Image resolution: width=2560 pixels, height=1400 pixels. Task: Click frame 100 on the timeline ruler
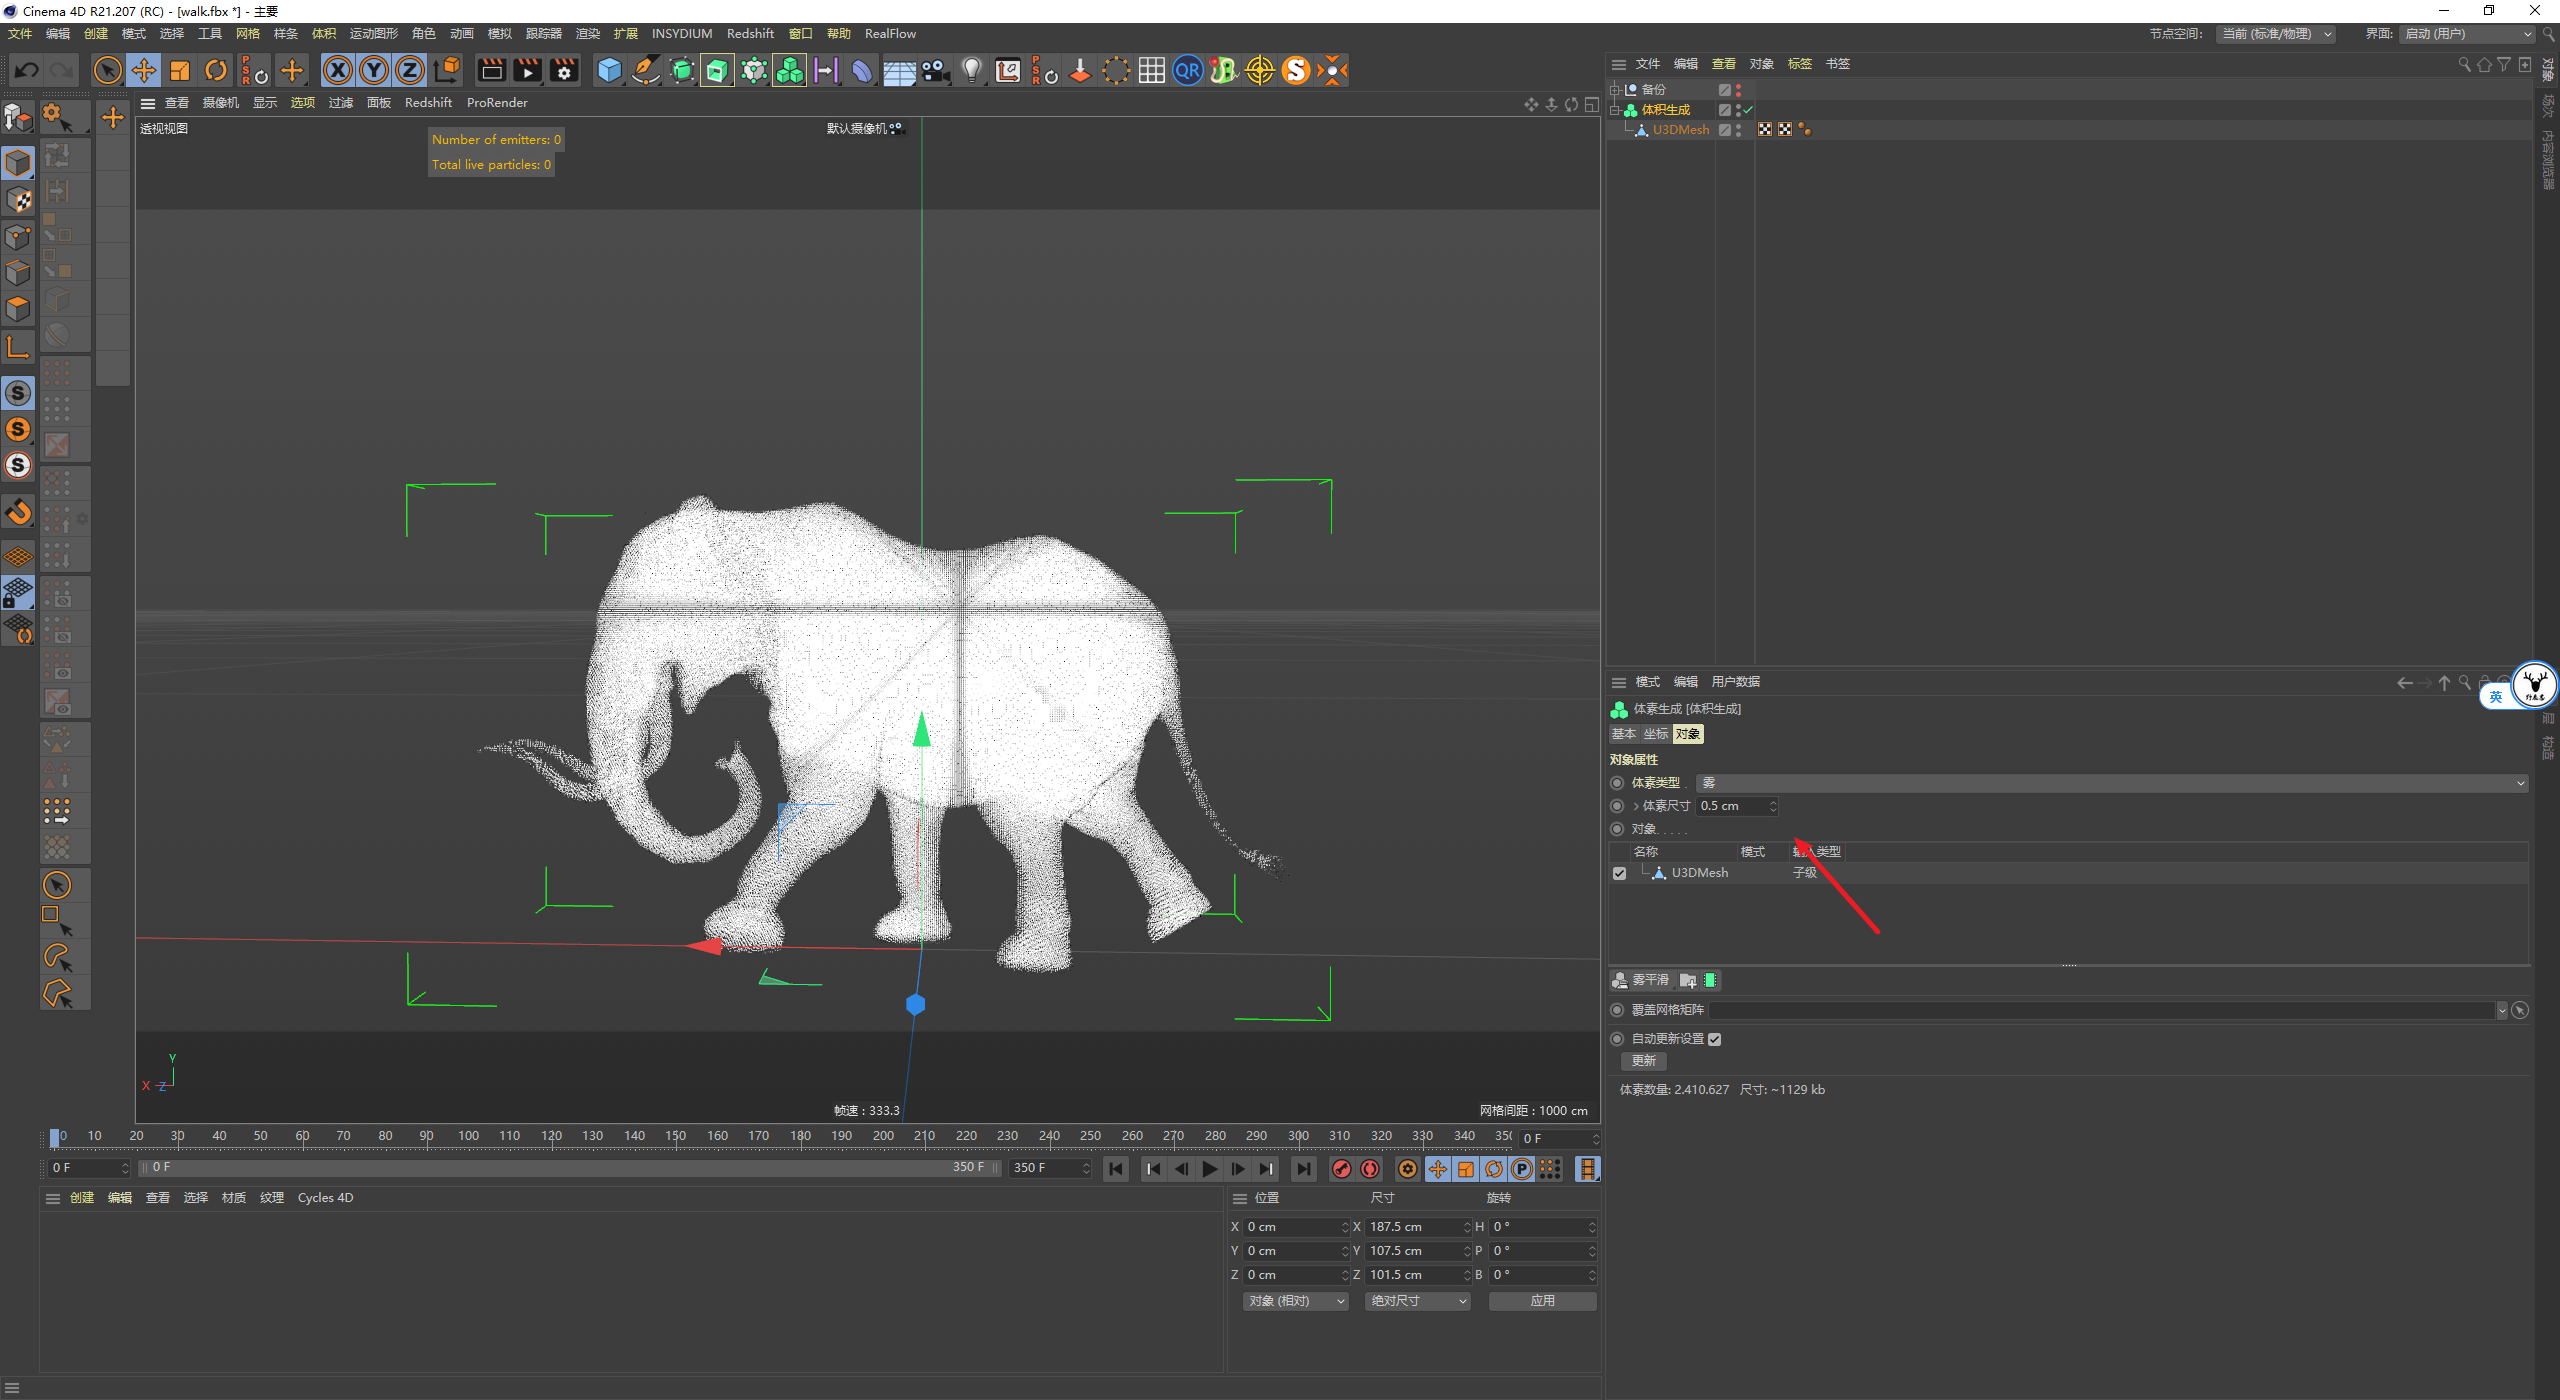tap(468, 1136)
